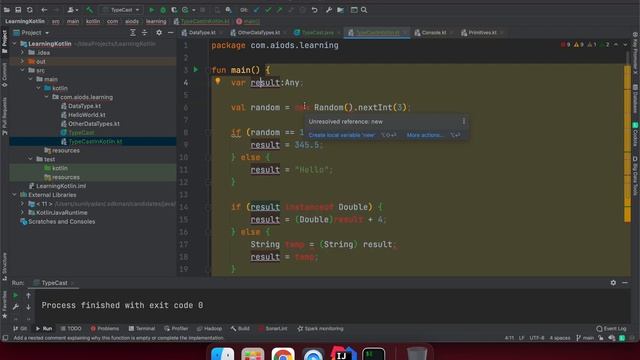This screenshot has height=360, width=640.
Task: Click the Debug bug icon in the toolbar
Action: click(x=163, y=10)
